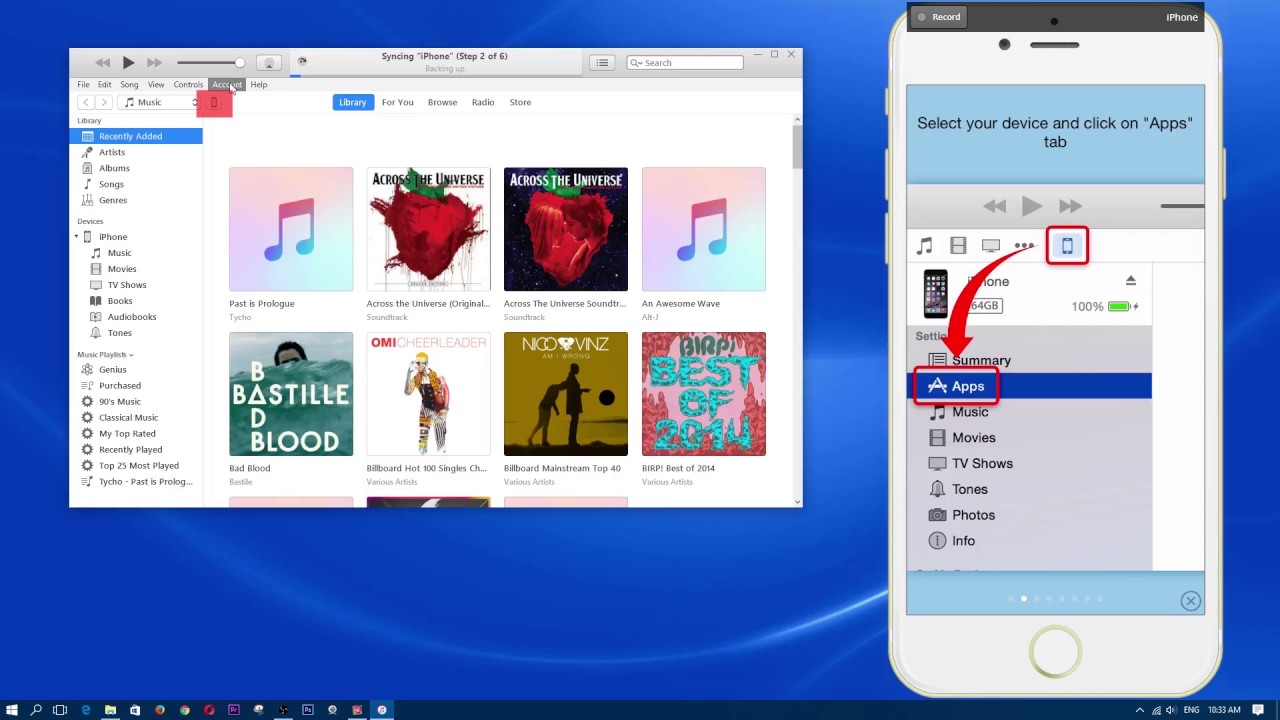
Task: Switch to the Library tab
Action: 352,102
